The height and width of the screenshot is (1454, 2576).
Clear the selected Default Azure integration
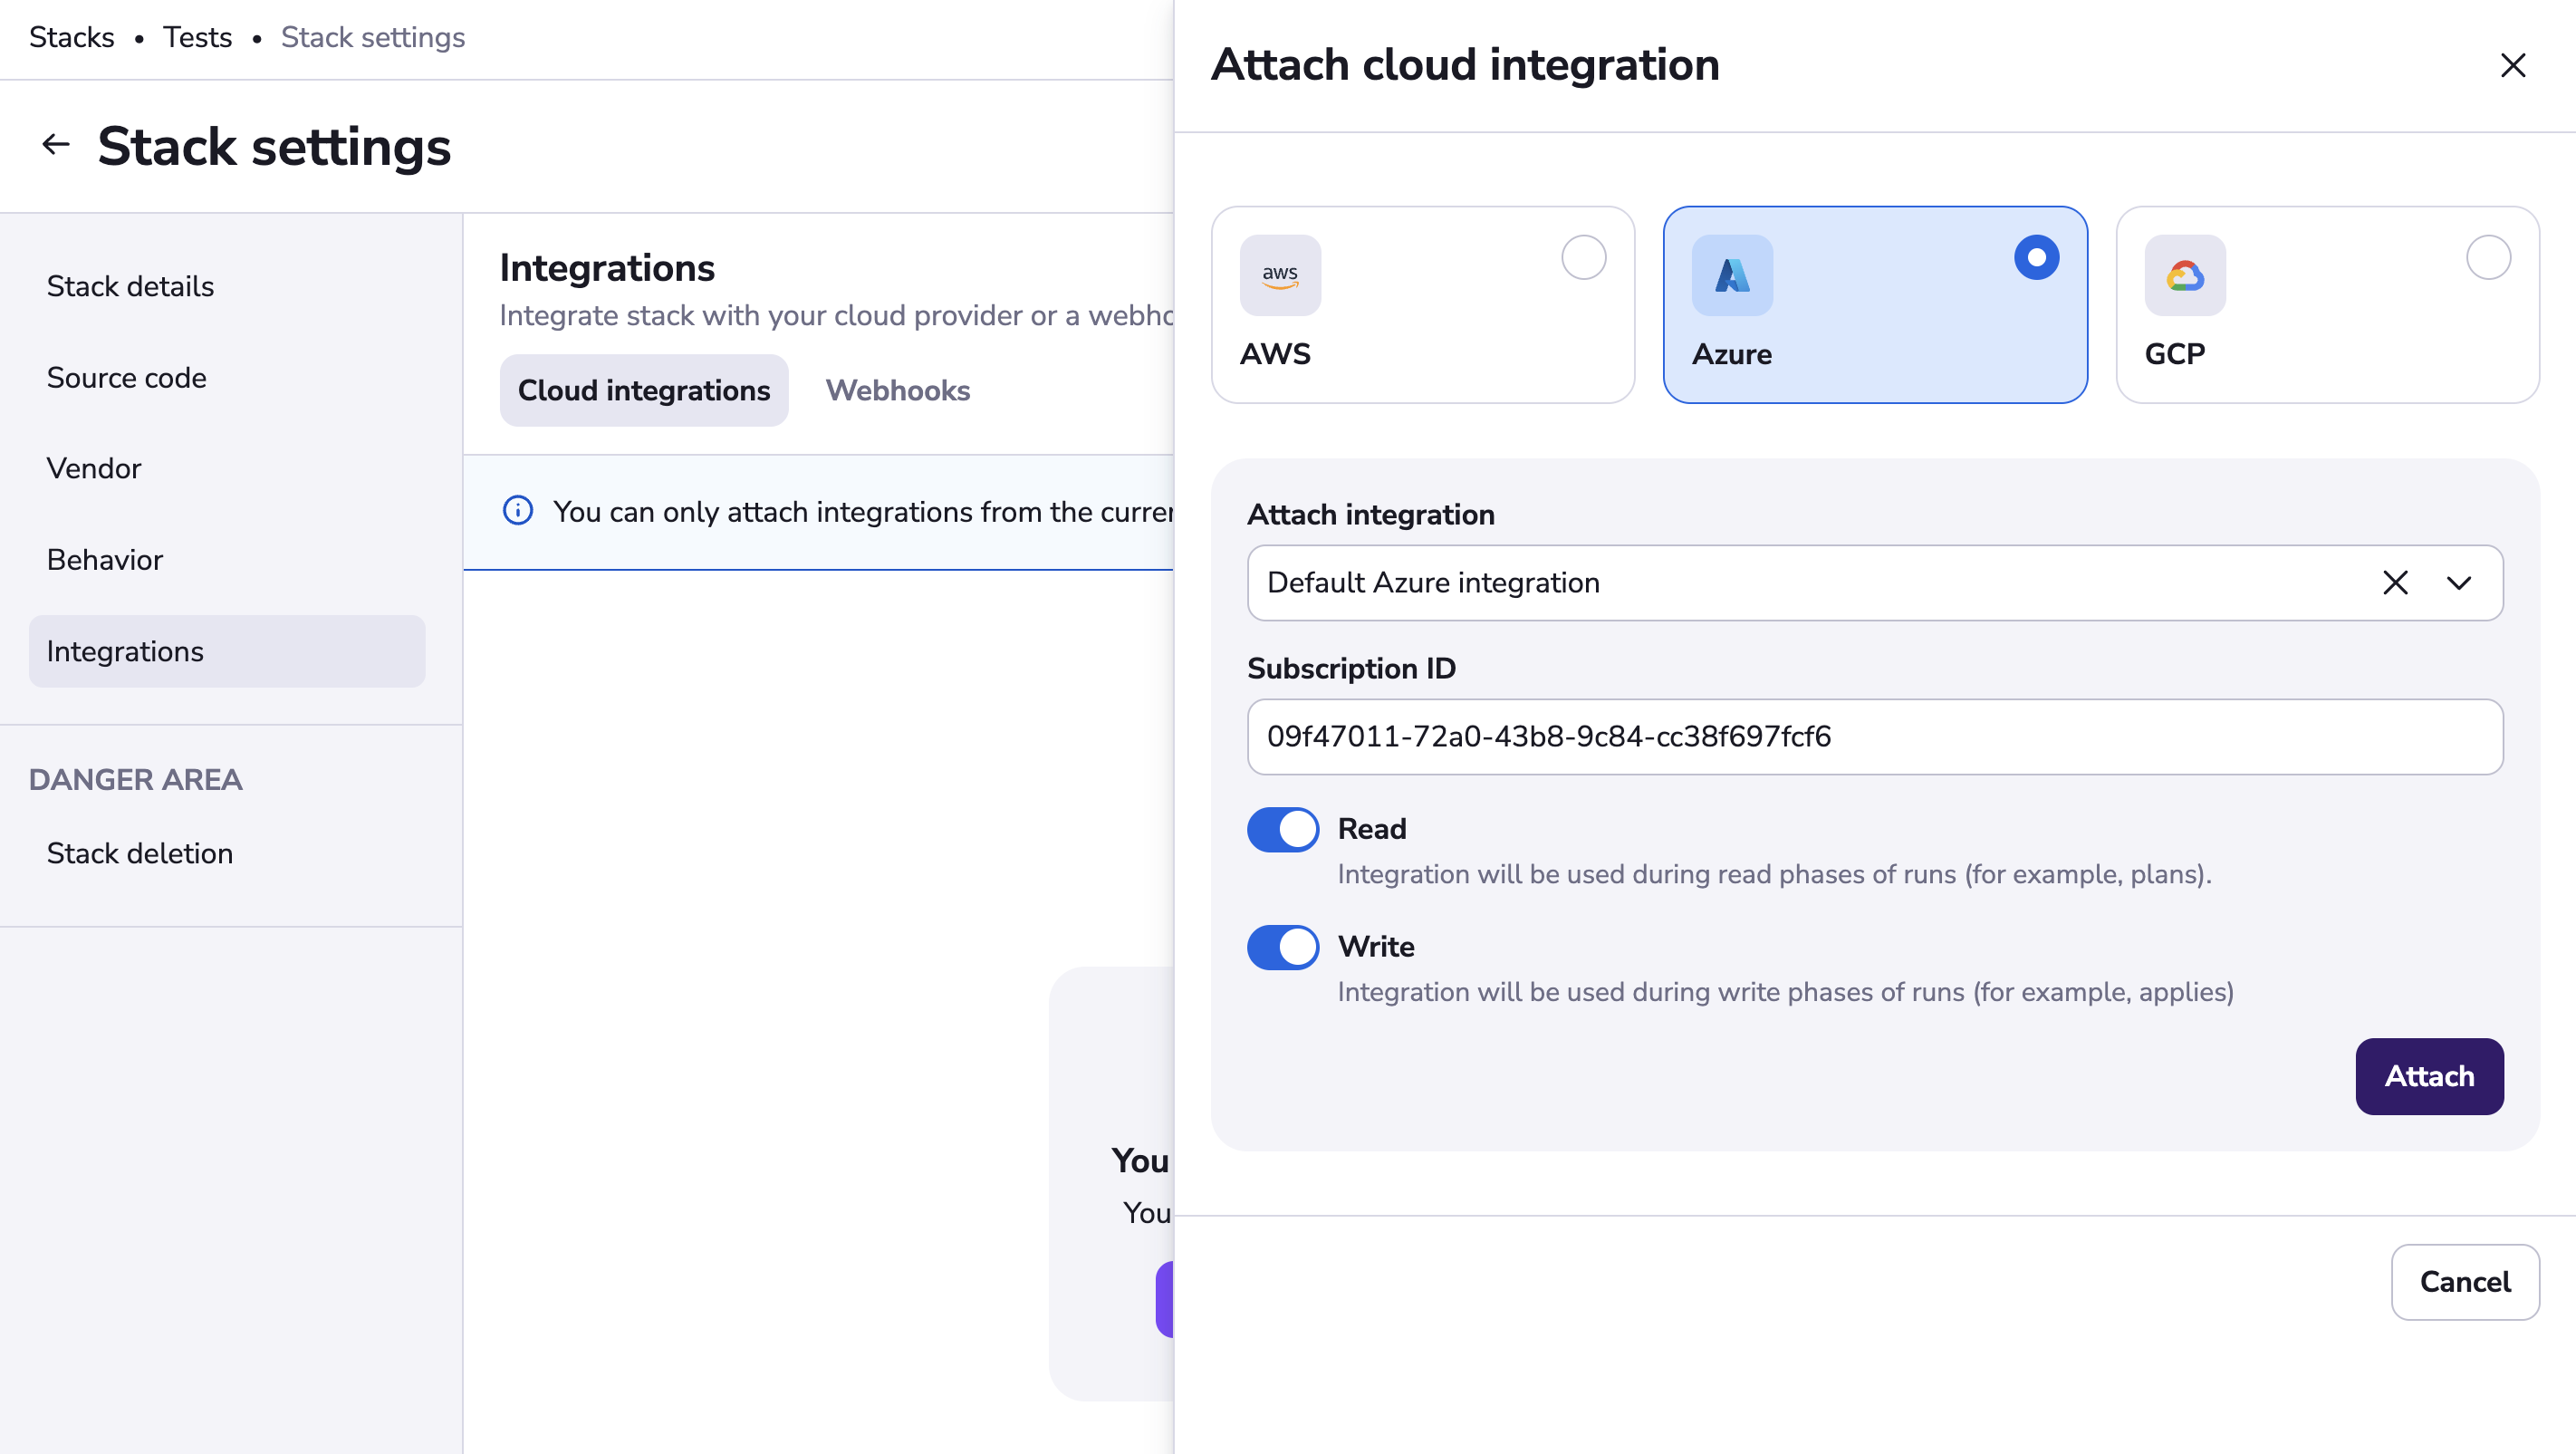[x=2395, y=583]
